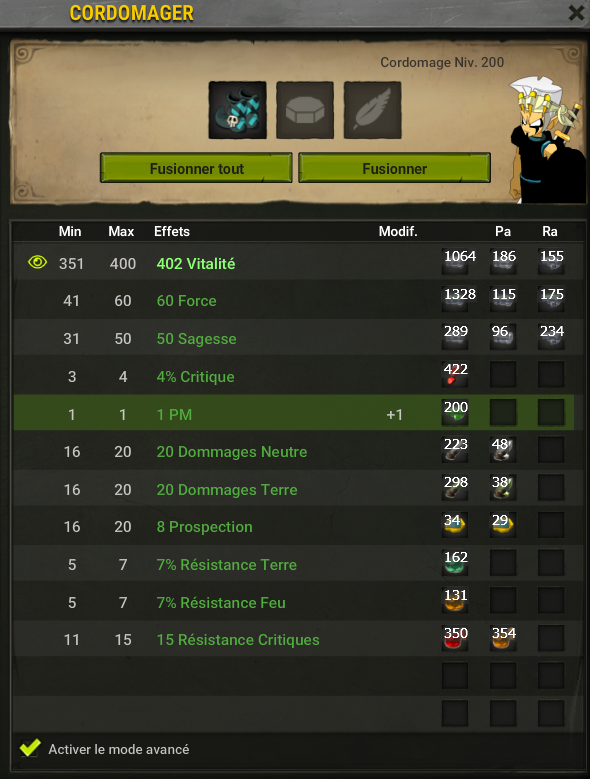Choose the 29 Pa Prospection rune
590x779 pixels.
(503, 526)
